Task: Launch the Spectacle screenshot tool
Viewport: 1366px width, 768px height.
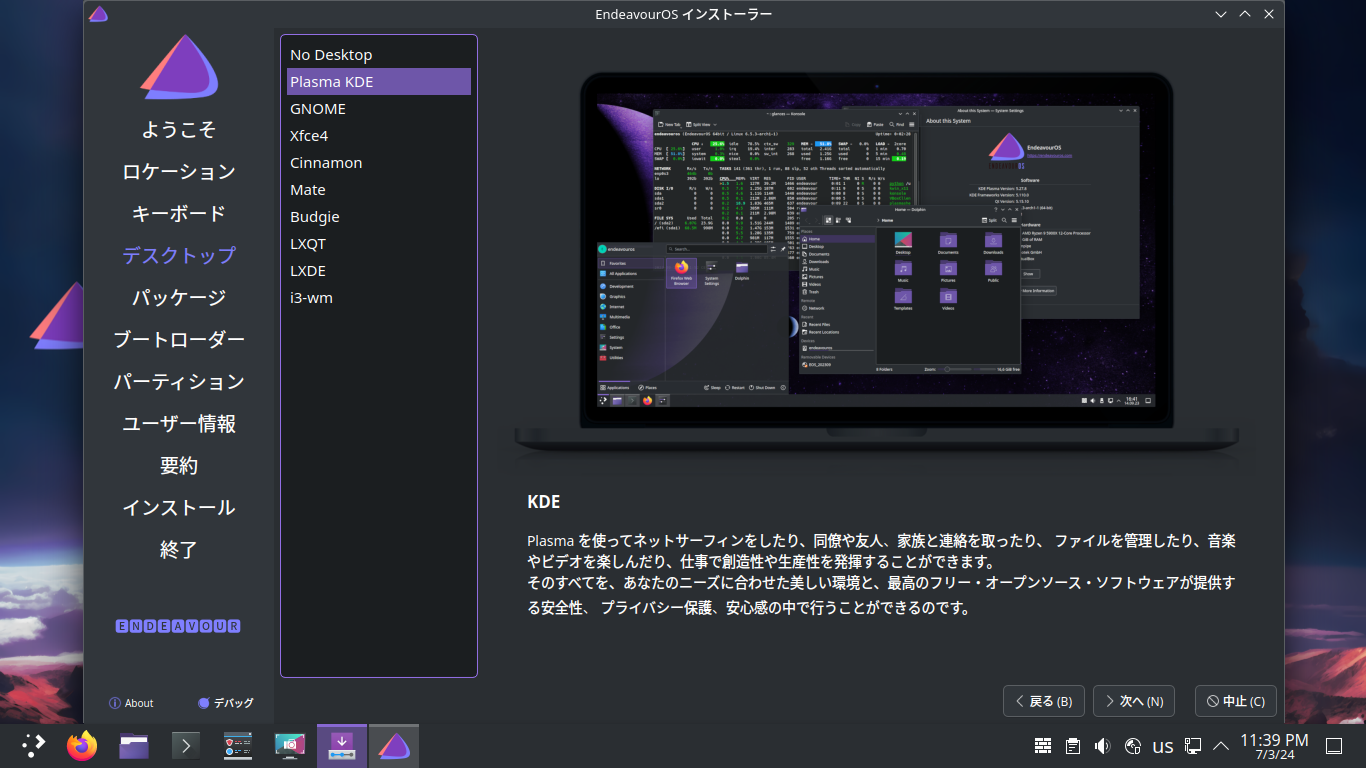Action: tap(290, 745)
